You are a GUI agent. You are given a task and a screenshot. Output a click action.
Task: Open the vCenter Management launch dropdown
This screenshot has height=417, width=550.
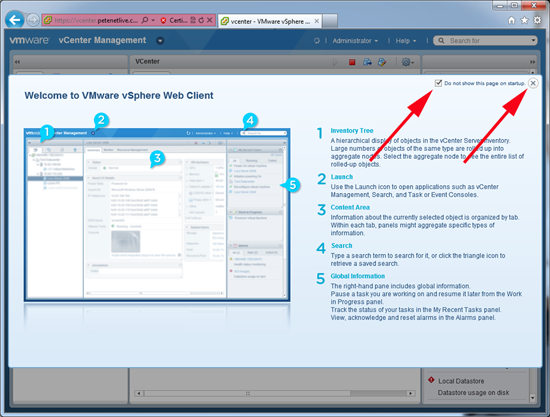[160, 41]
